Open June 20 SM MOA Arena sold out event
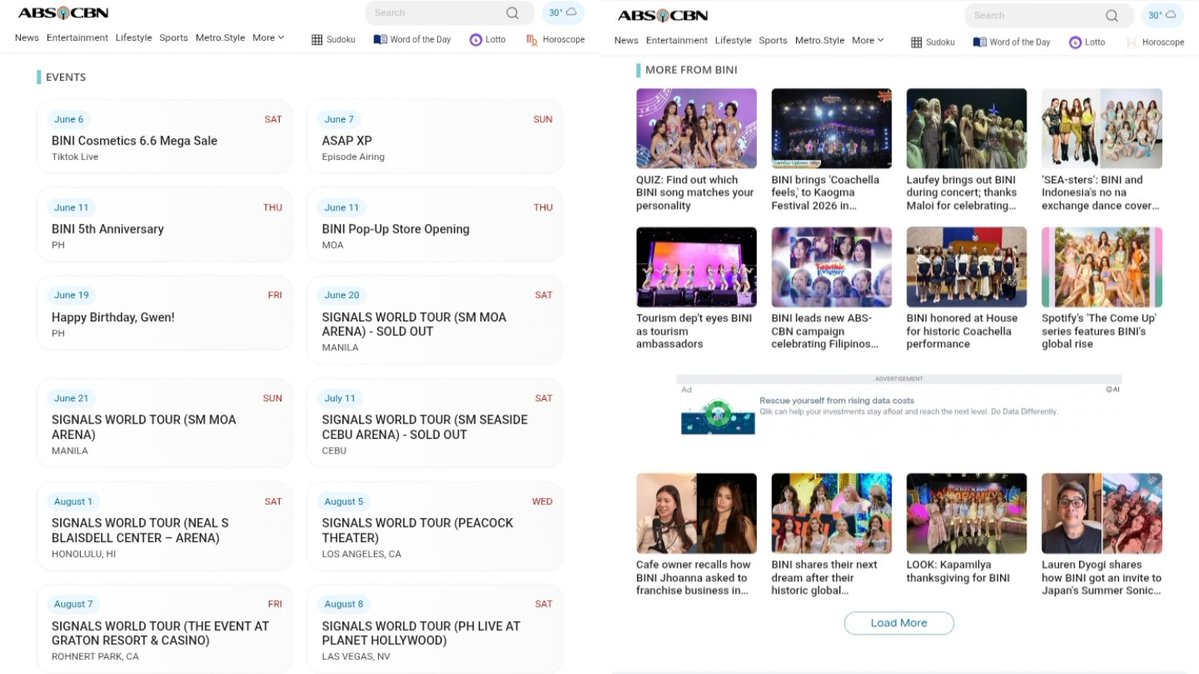 click(x=434, y=320)
